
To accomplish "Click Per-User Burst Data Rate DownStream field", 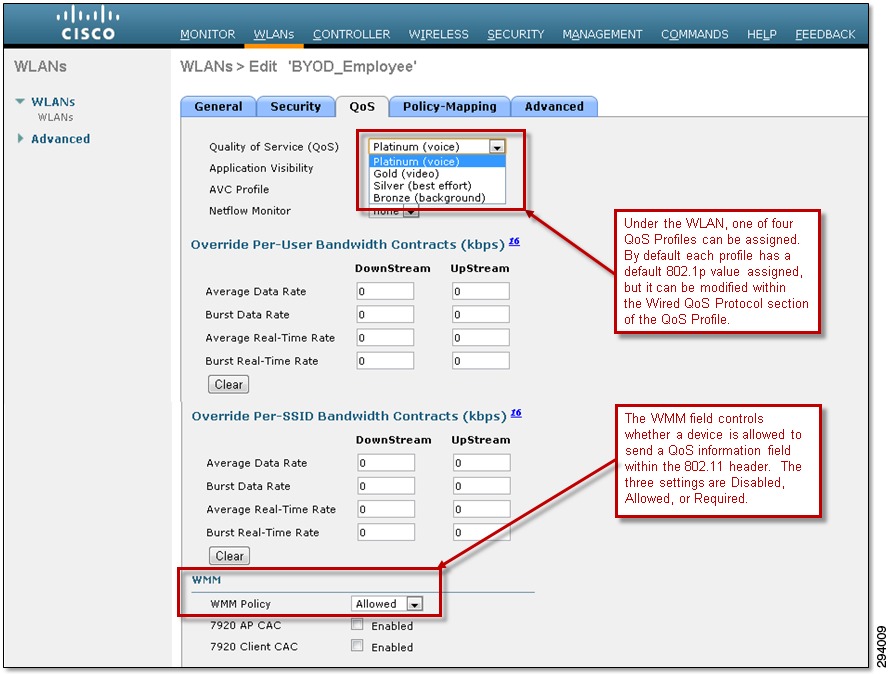I will (x=386, y=315).
